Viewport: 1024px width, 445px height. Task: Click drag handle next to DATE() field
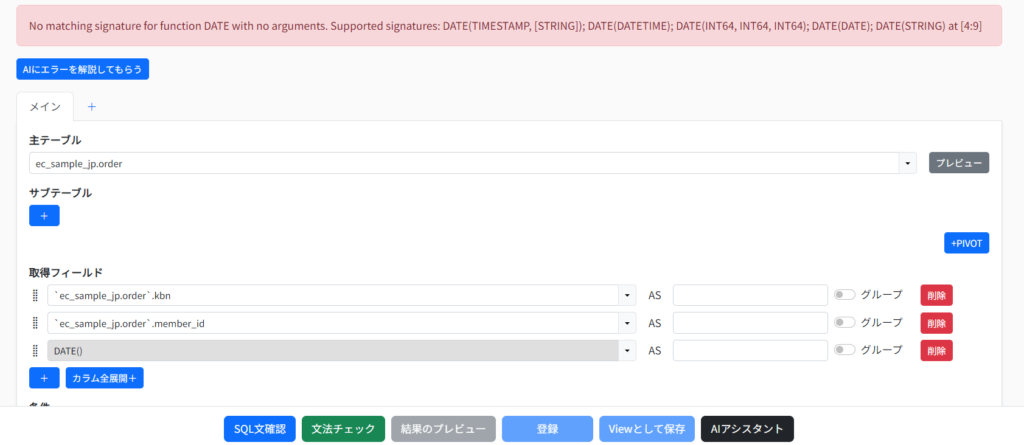[x=36, y=351]
